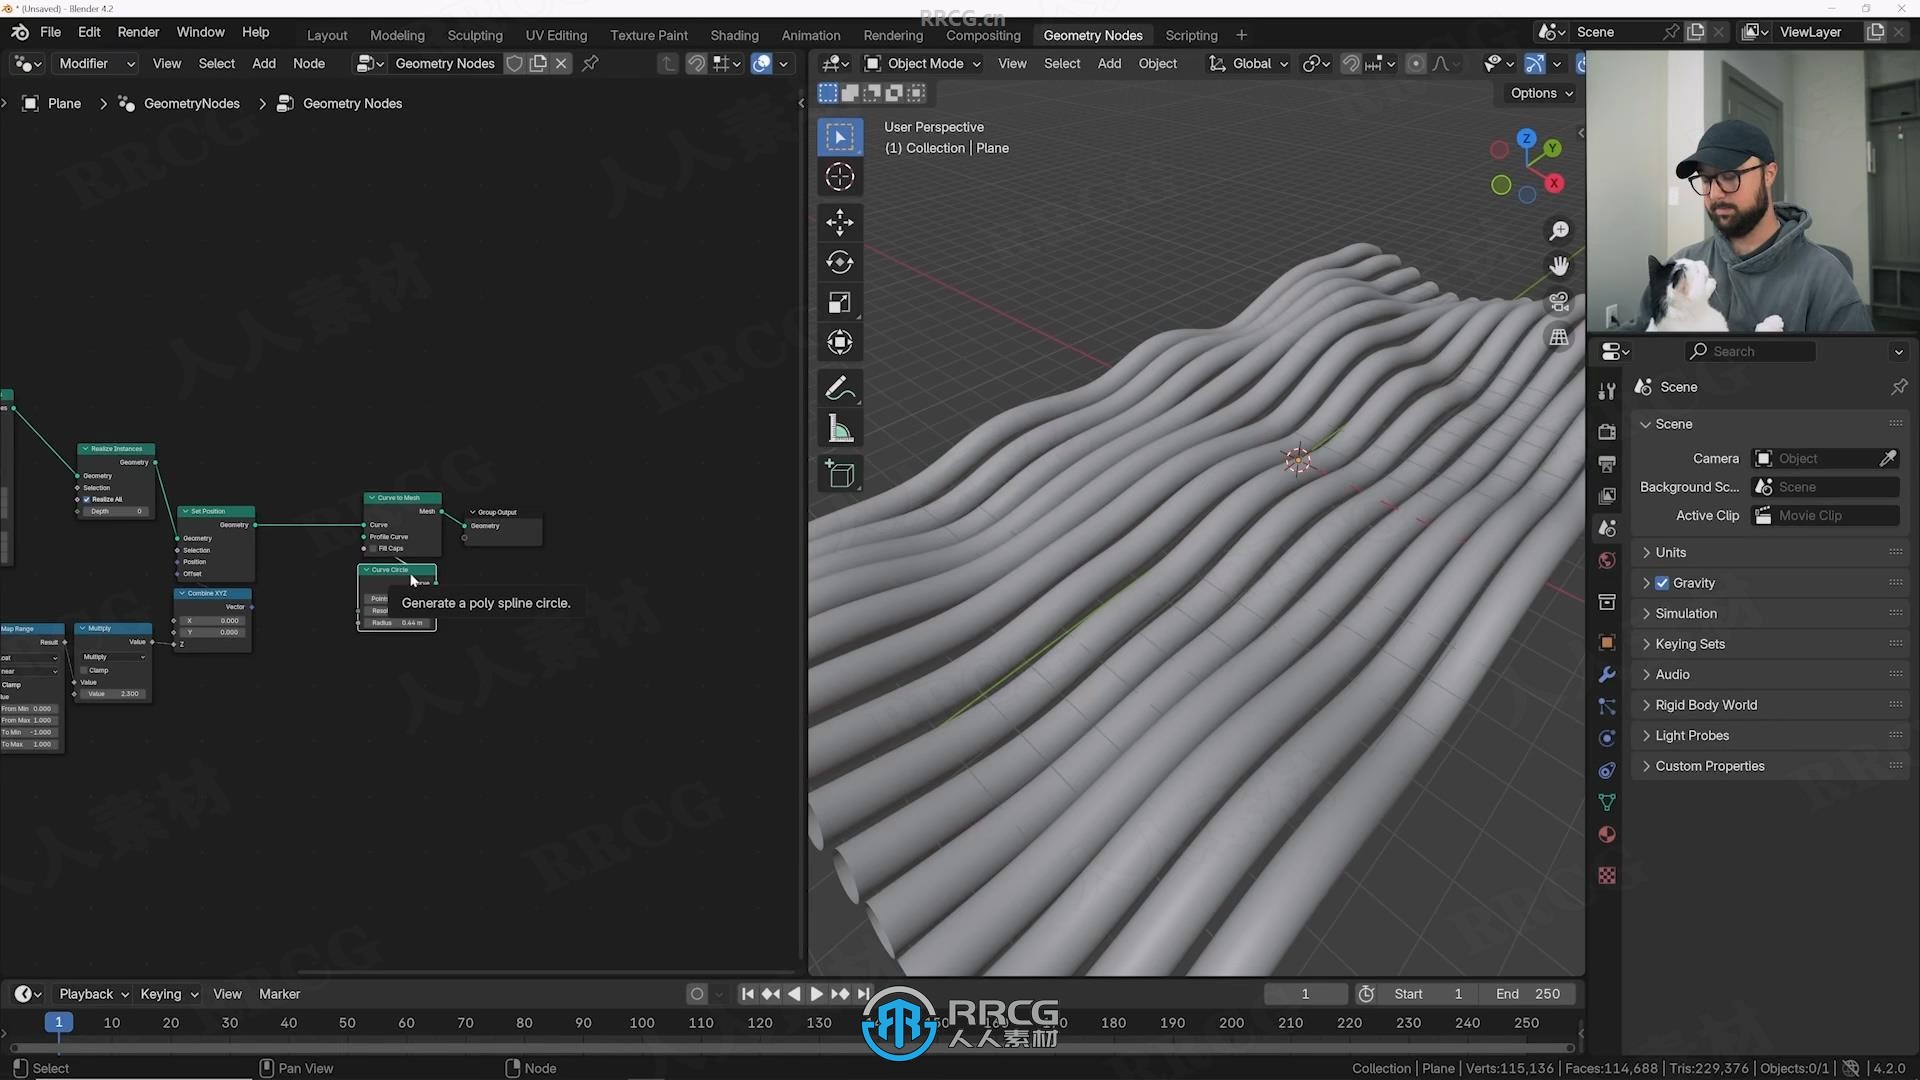Viewport: 1920px width, 1080px height.
Task: Toggle proportional editing in viewport header
Action: pyautogui.click(x=1415, y=63)
